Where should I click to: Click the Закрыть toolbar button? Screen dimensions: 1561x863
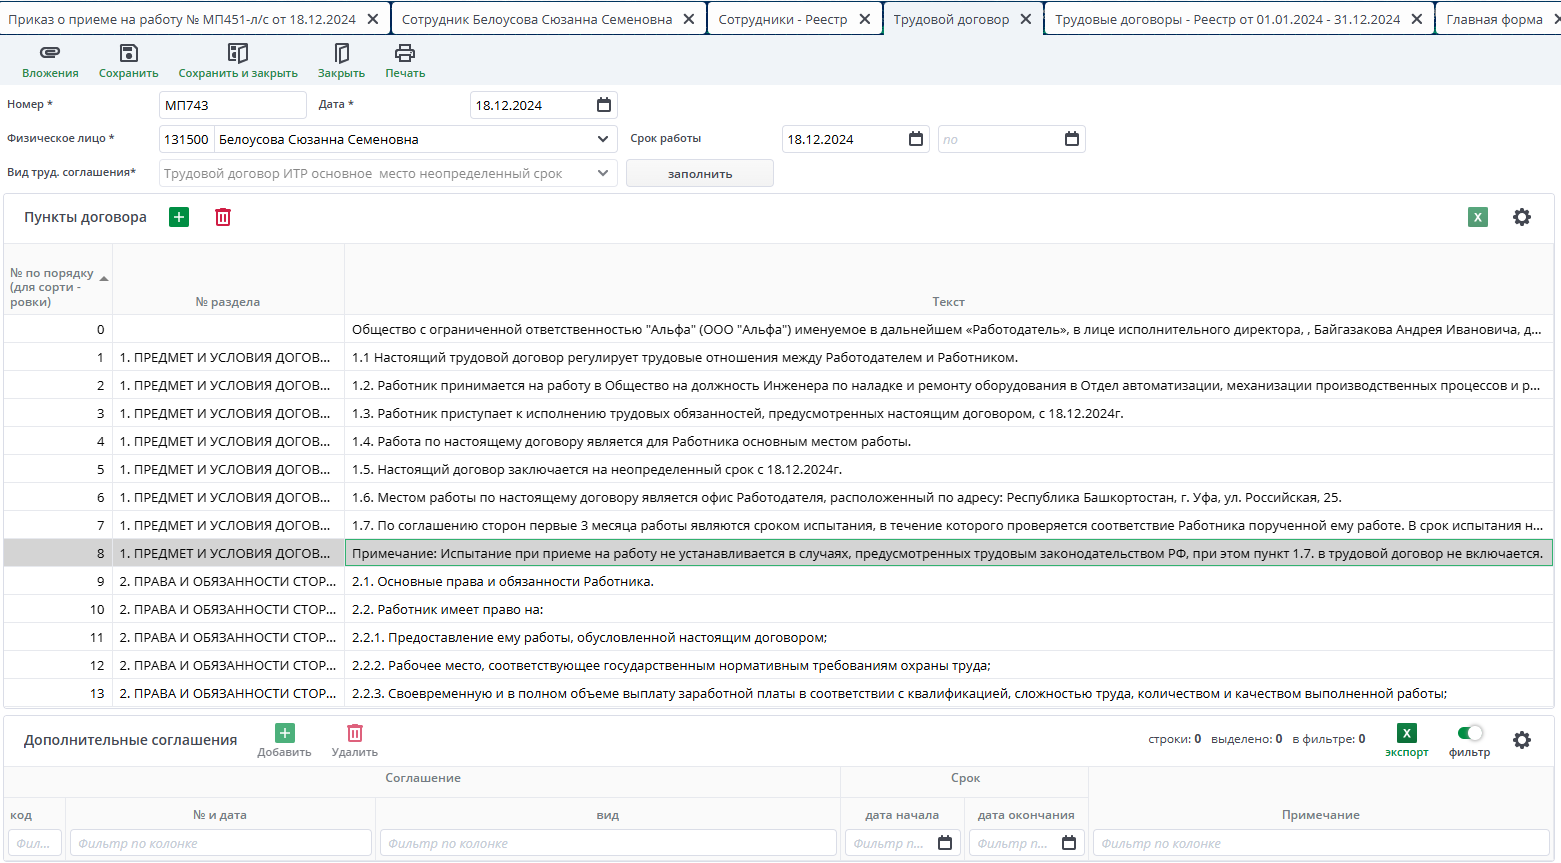coord(341,54)
